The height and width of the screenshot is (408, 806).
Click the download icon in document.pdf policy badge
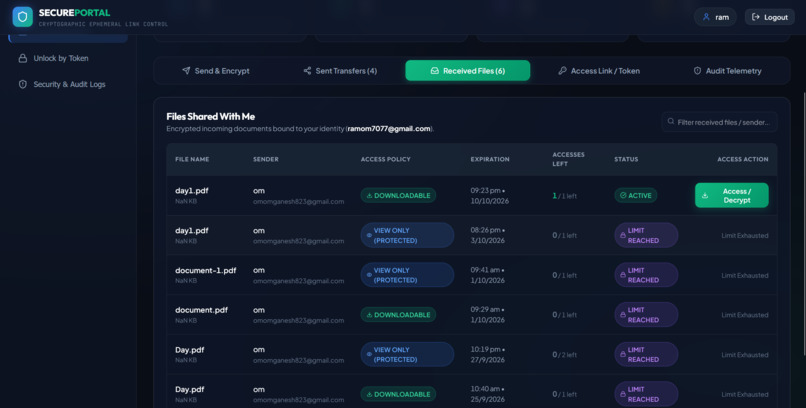[x=369, y=315]
